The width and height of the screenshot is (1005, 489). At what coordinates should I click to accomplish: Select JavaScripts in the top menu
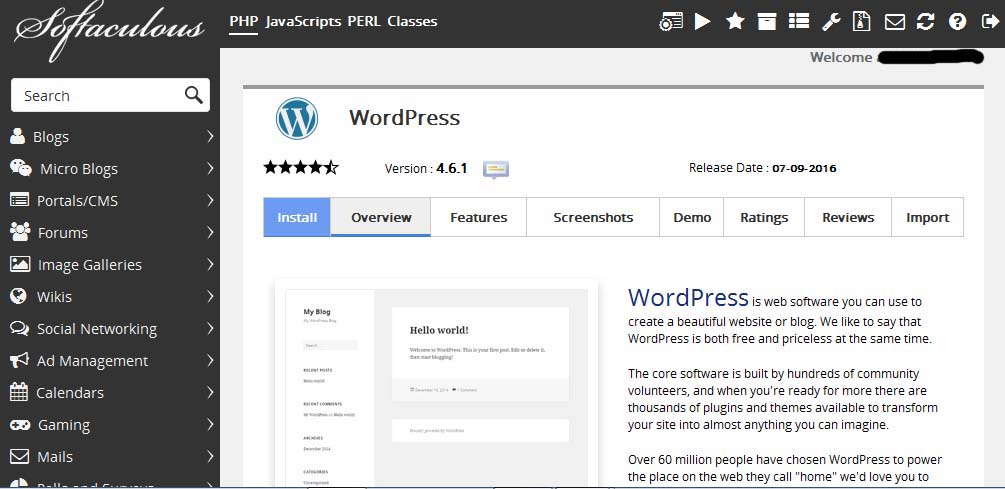pos(303,21)
